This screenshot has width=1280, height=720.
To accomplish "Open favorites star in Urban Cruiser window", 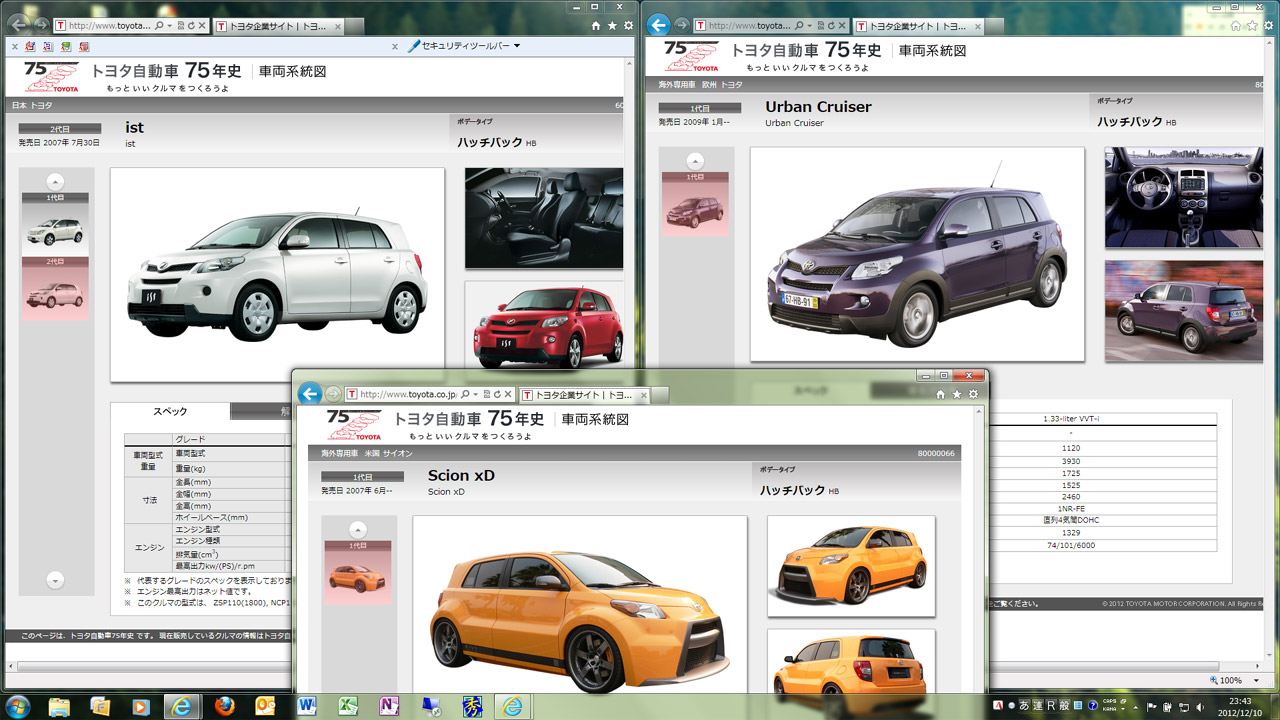I will coord(1254,26).
